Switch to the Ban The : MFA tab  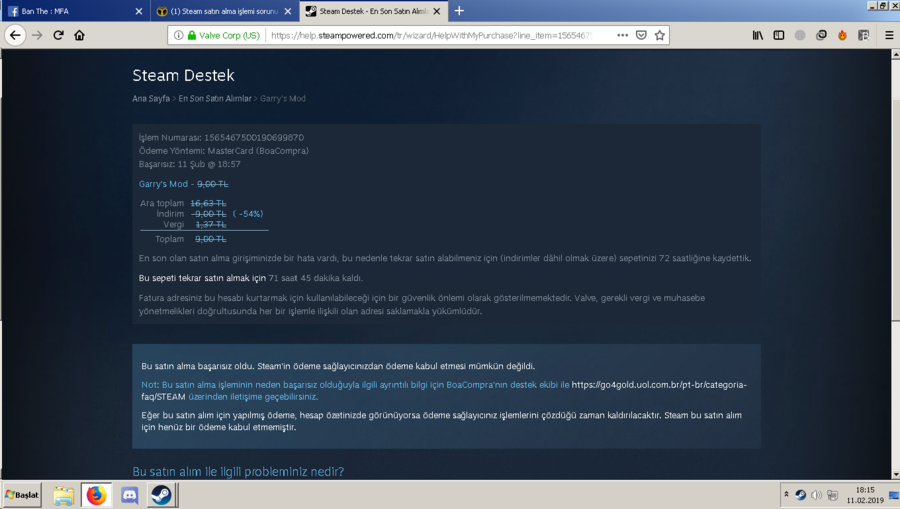click(x=76, y=11)
